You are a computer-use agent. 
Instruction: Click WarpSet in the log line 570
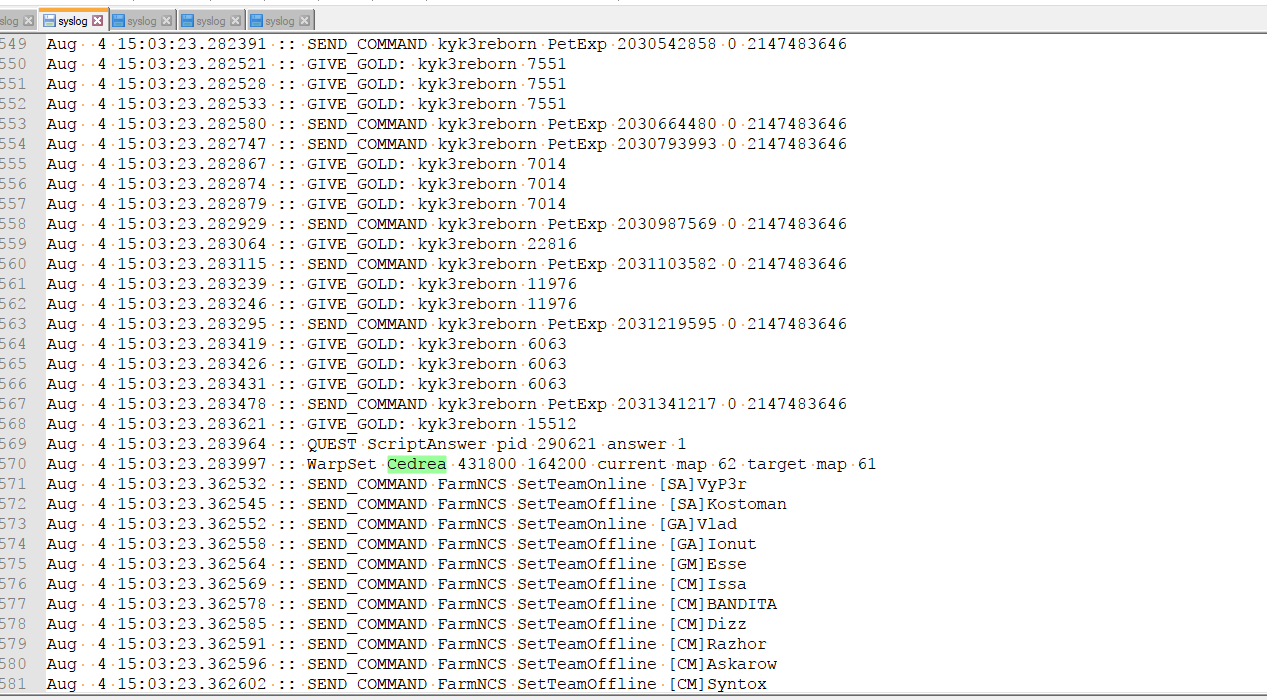(x=341, y=464)
